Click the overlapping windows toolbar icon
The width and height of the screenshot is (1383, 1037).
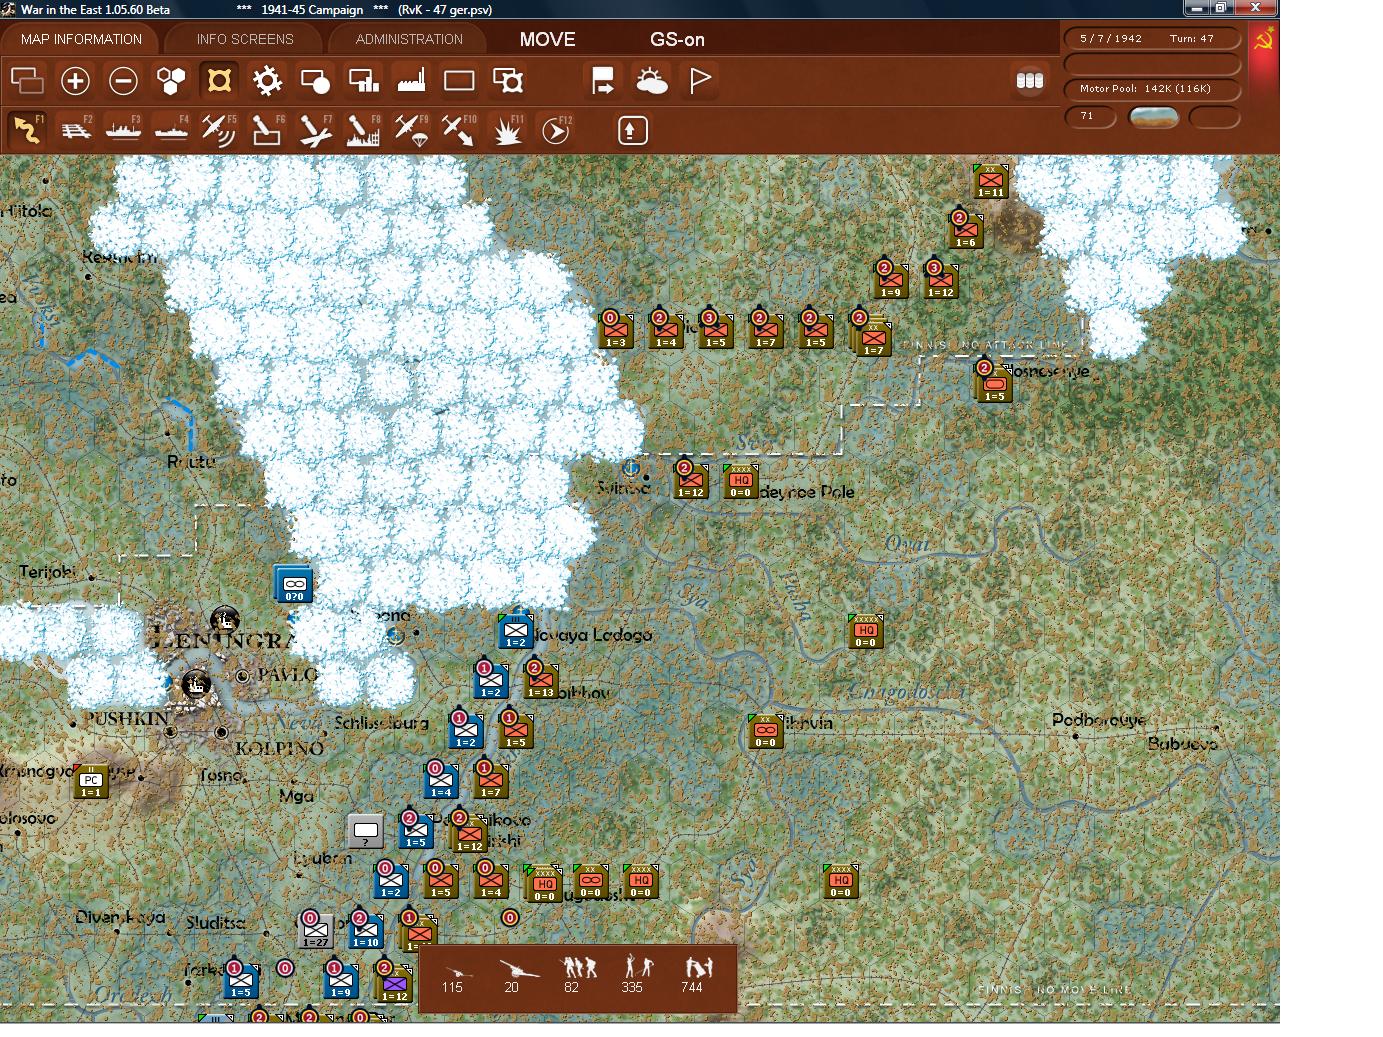(27, 80)
